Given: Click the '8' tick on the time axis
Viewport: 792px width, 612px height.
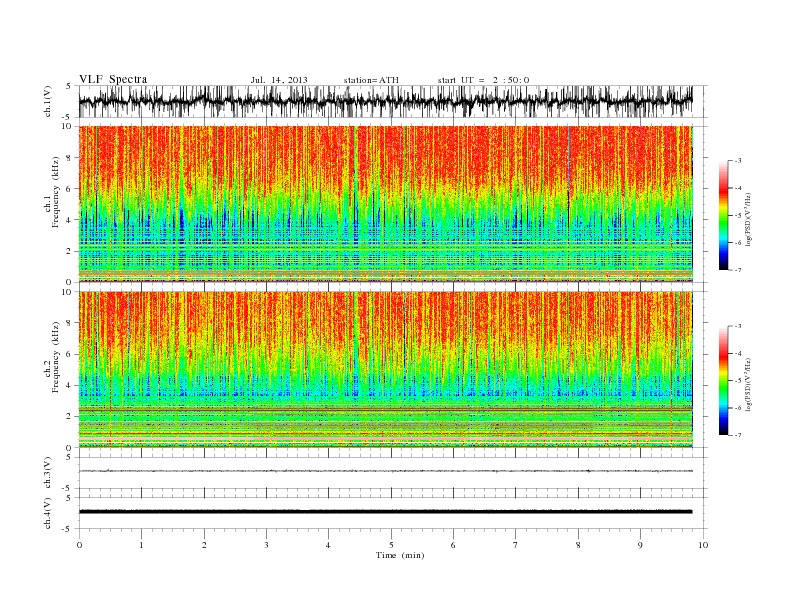Looking at the screenshot, I should point(578,545).
